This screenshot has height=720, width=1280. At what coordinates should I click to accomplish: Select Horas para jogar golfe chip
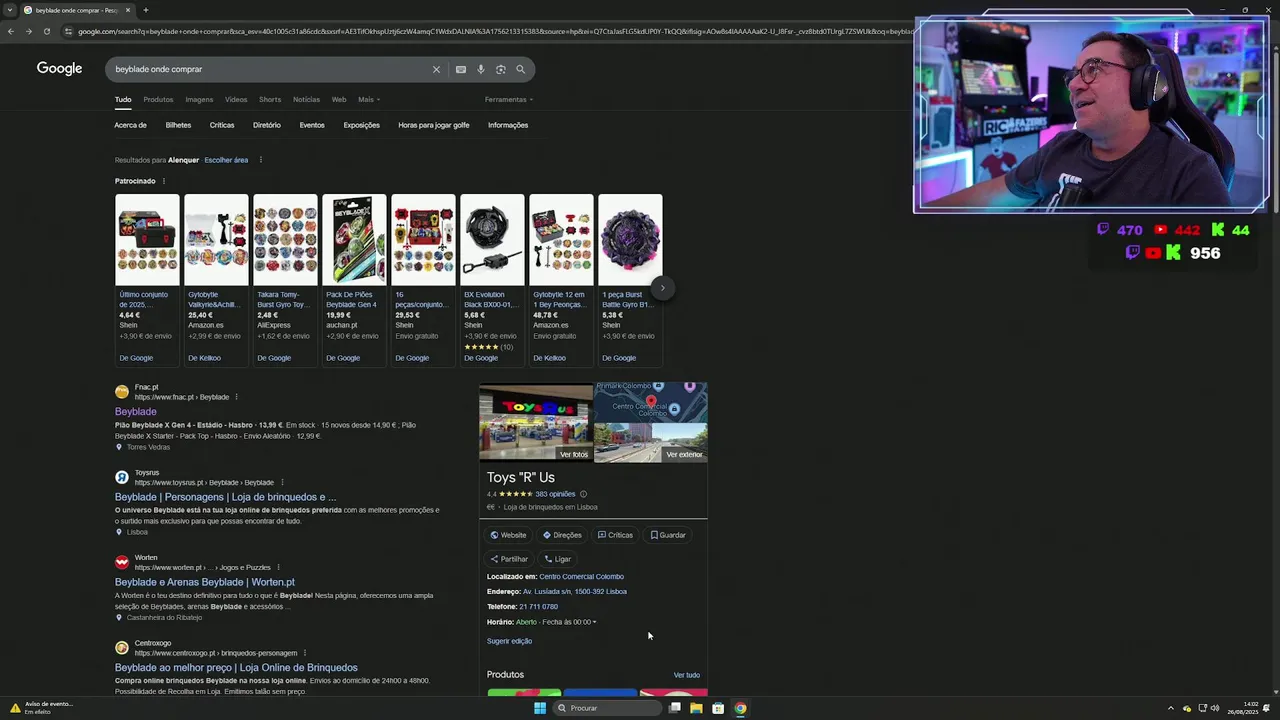point(434,125)
